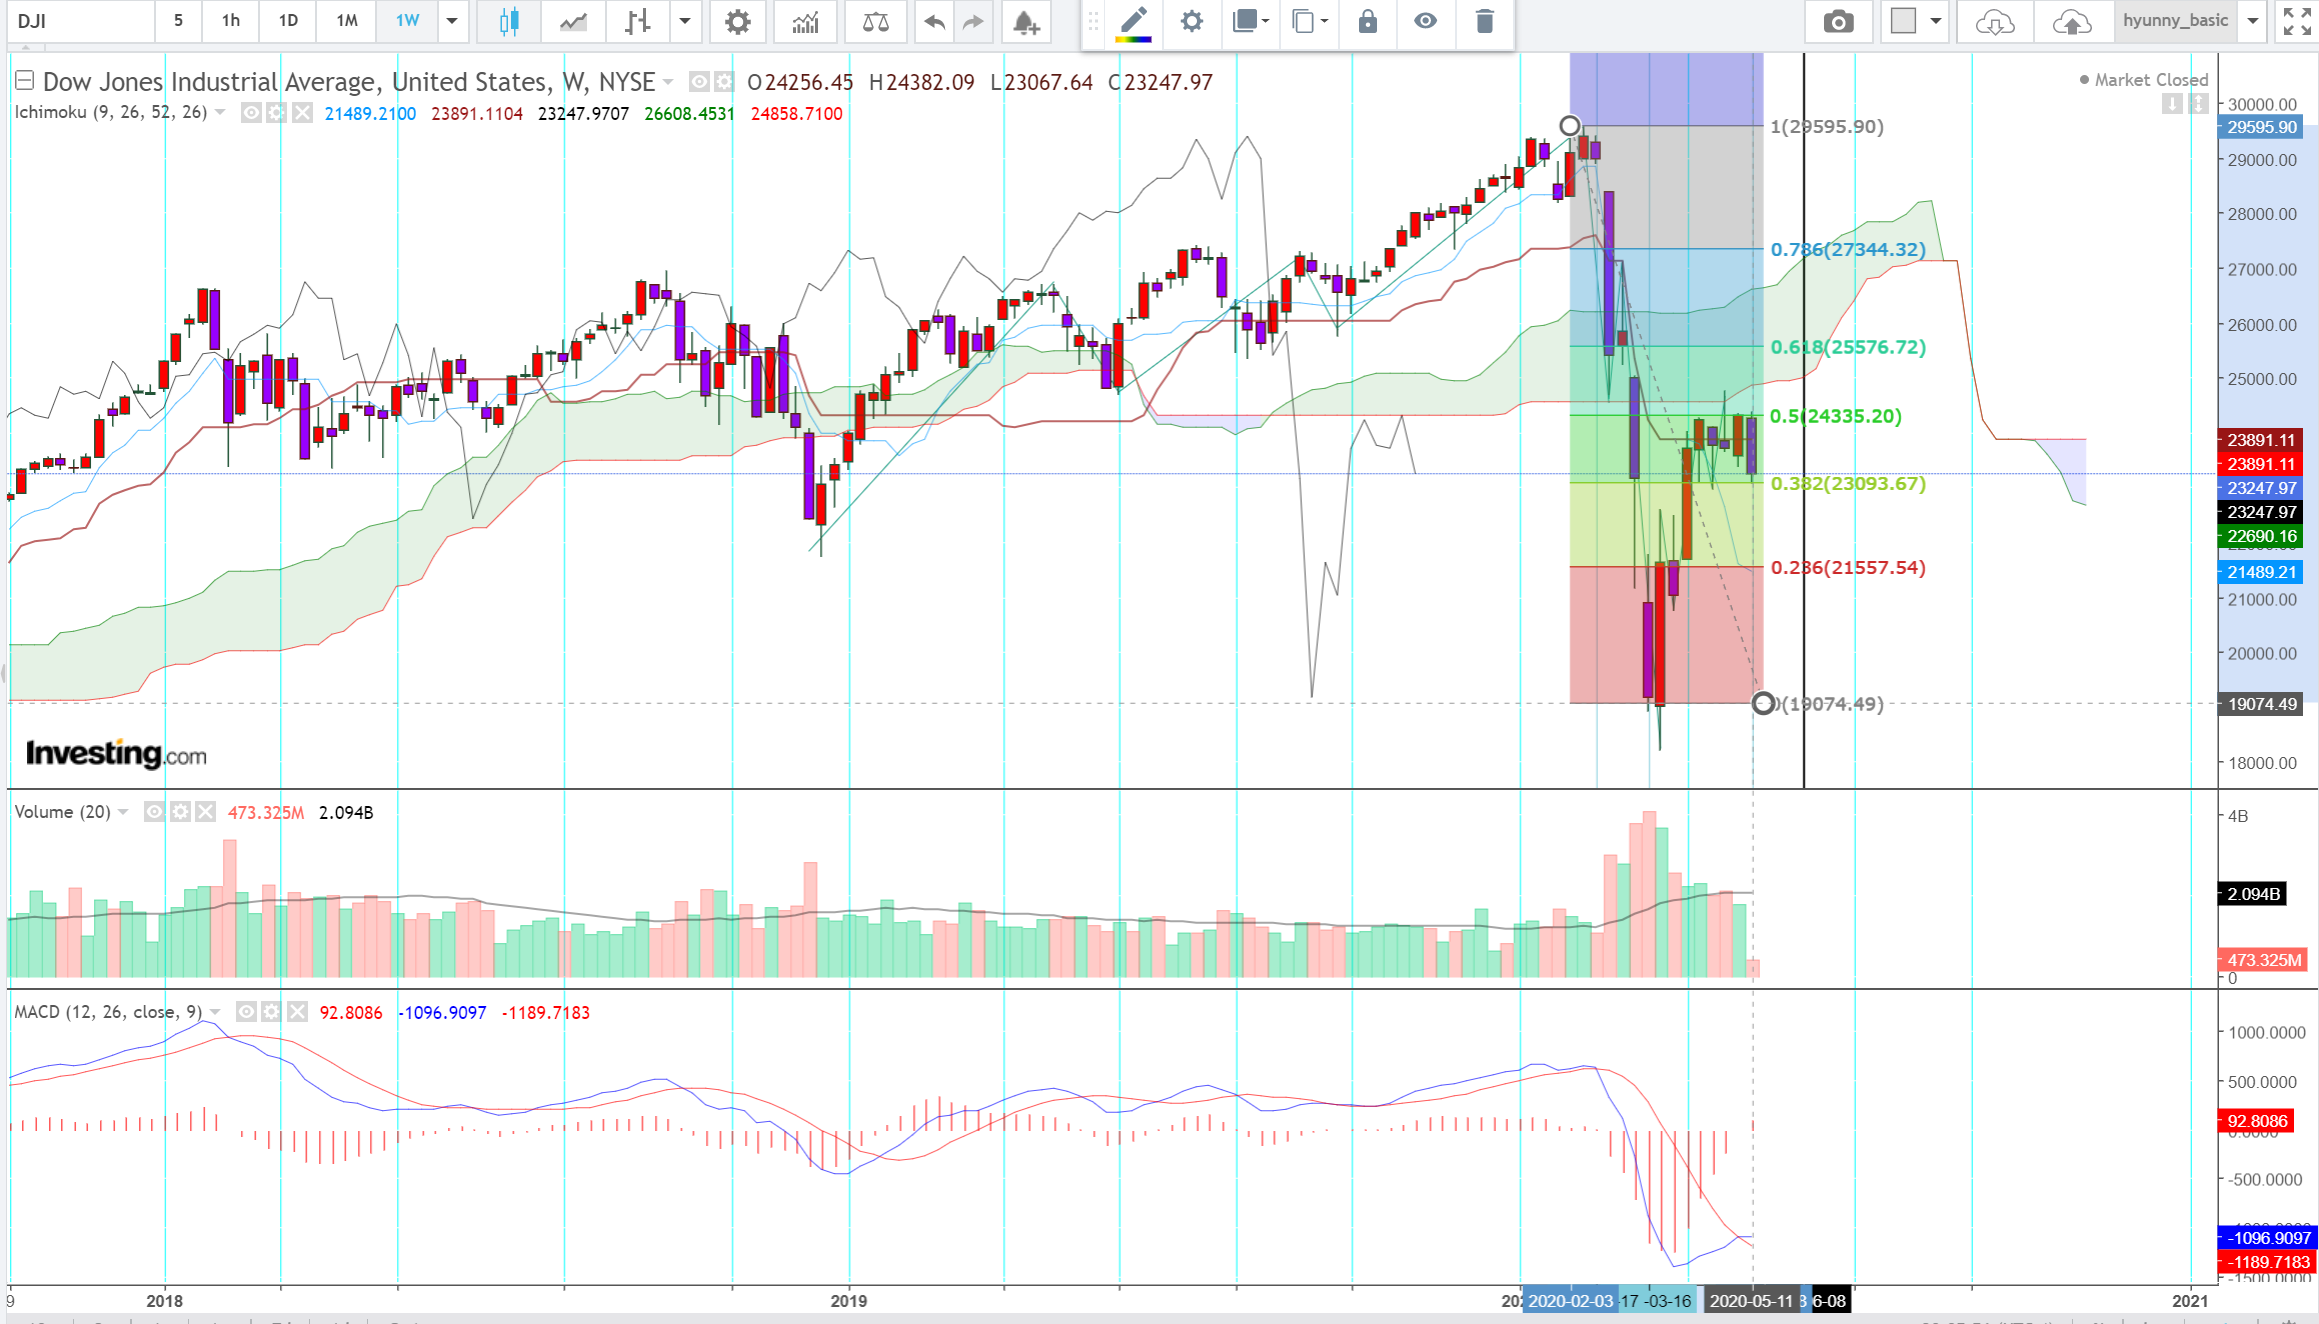
Task: Click the hyunny_basic layout name button
Action: pos(2175,21)
